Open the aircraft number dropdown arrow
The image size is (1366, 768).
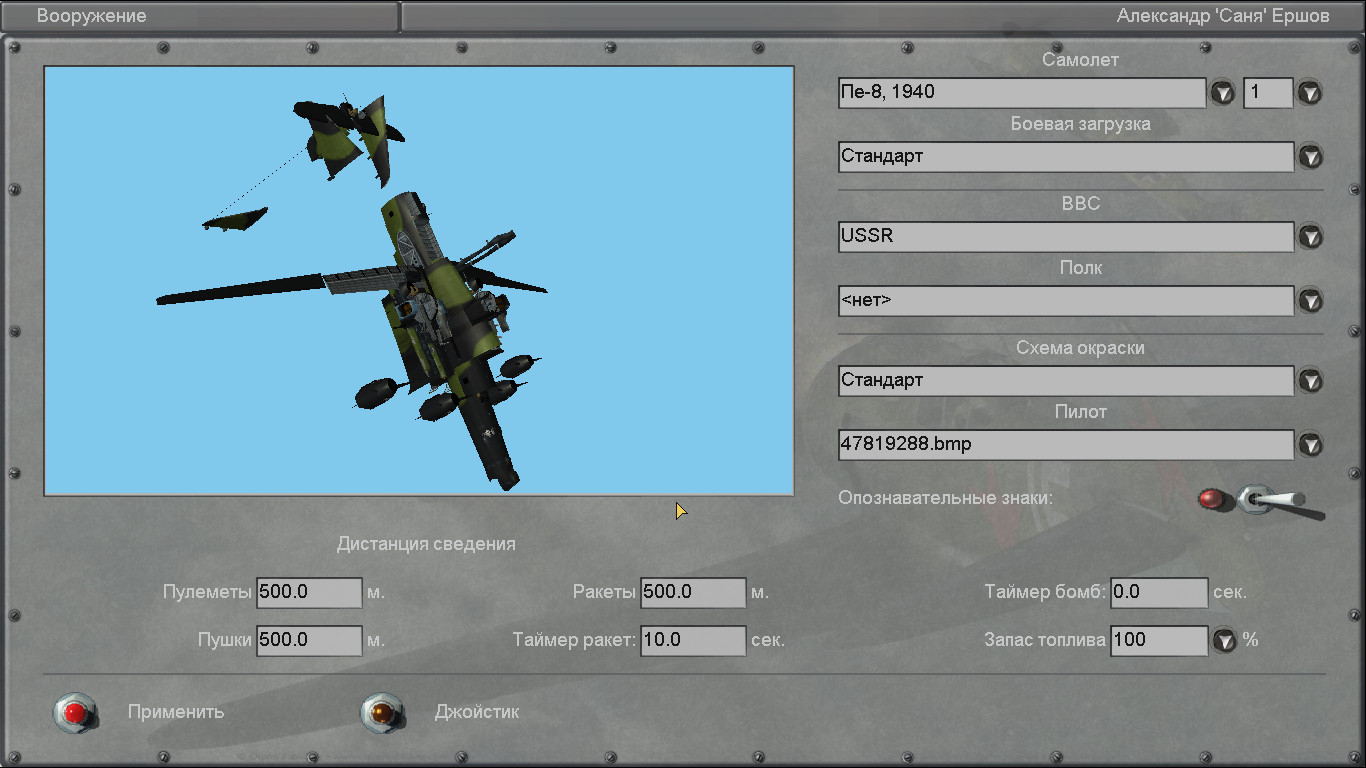point(1310,93)
